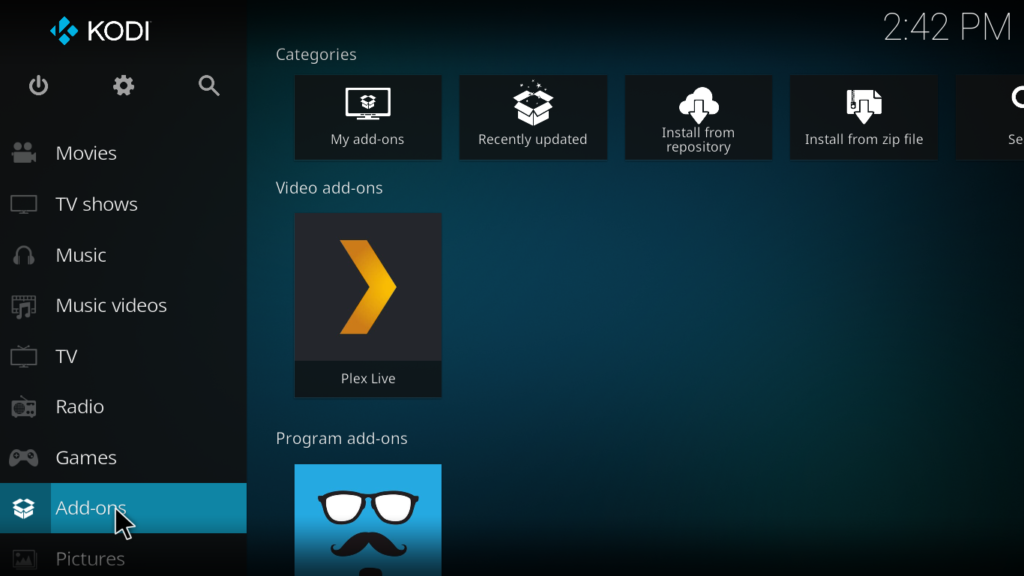Choose Install from zip file tile
This screenshot has height=576, width=1024.
(864, 117)
